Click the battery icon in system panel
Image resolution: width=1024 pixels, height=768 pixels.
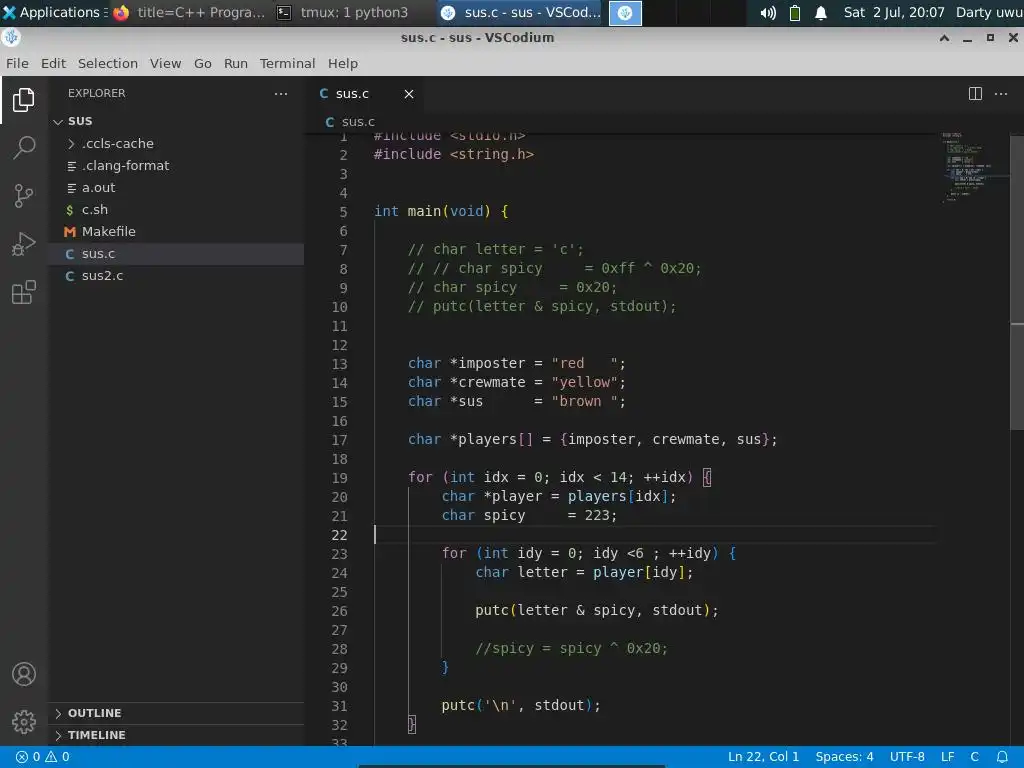click(x=795, y=12)
